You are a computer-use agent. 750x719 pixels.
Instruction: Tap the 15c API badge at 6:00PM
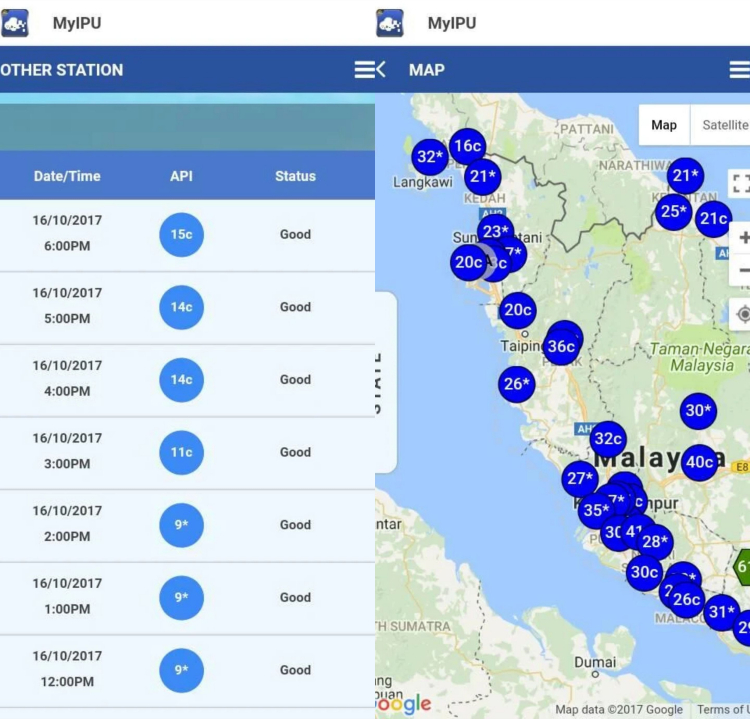(181, 234)
